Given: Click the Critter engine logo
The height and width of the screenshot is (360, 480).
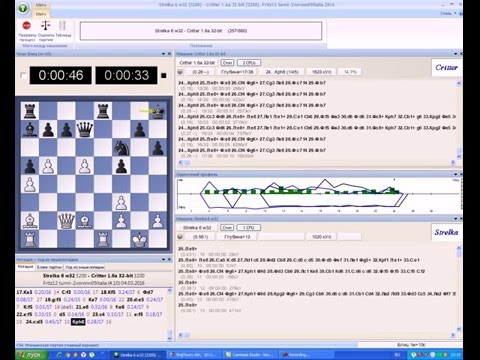Looking at the screenshot, I should pyautogui.click(x=446, y=67).
